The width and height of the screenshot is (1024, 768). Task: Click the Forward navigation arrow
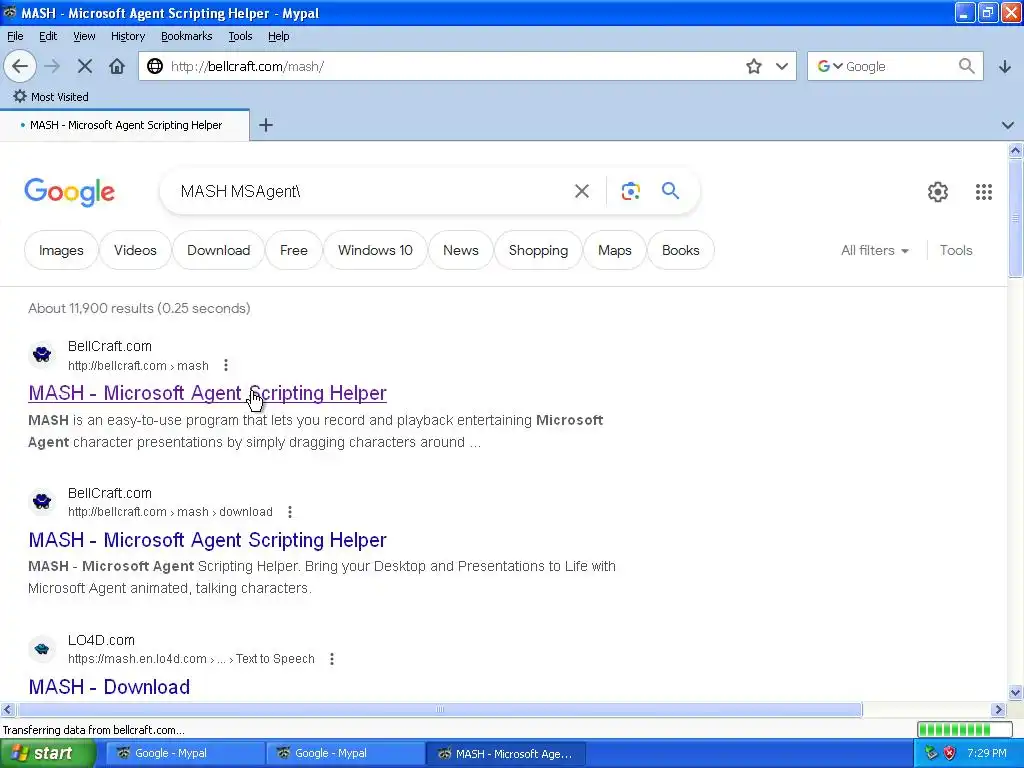click(x=52, y=66)
